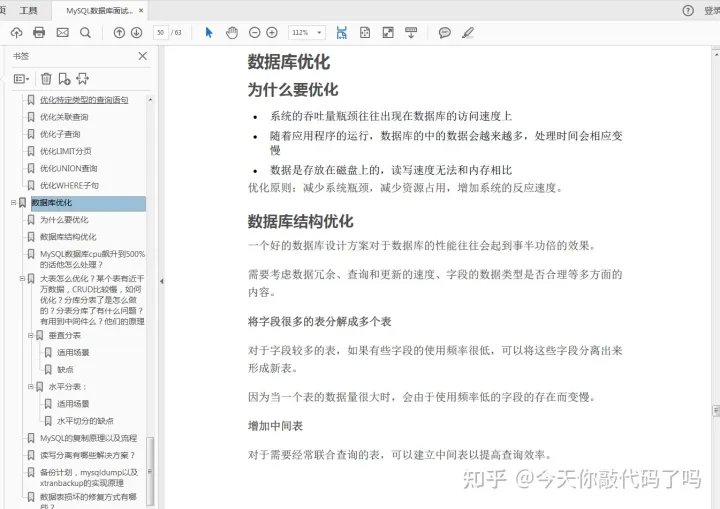This screenshot has width=720, height=509.
Task: Select bookmark 优化UNION查询
Action: [68, 168]
